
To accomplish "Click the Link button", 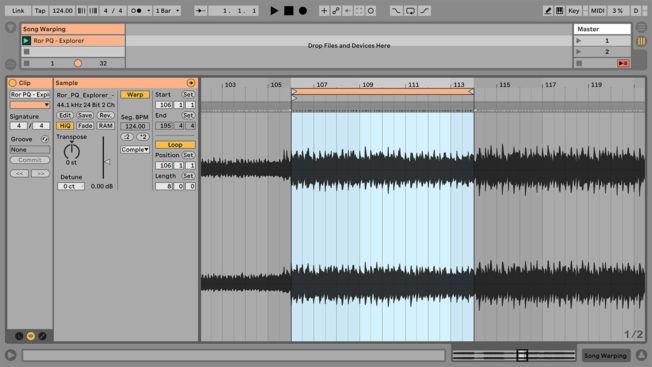I will (18, 11).
